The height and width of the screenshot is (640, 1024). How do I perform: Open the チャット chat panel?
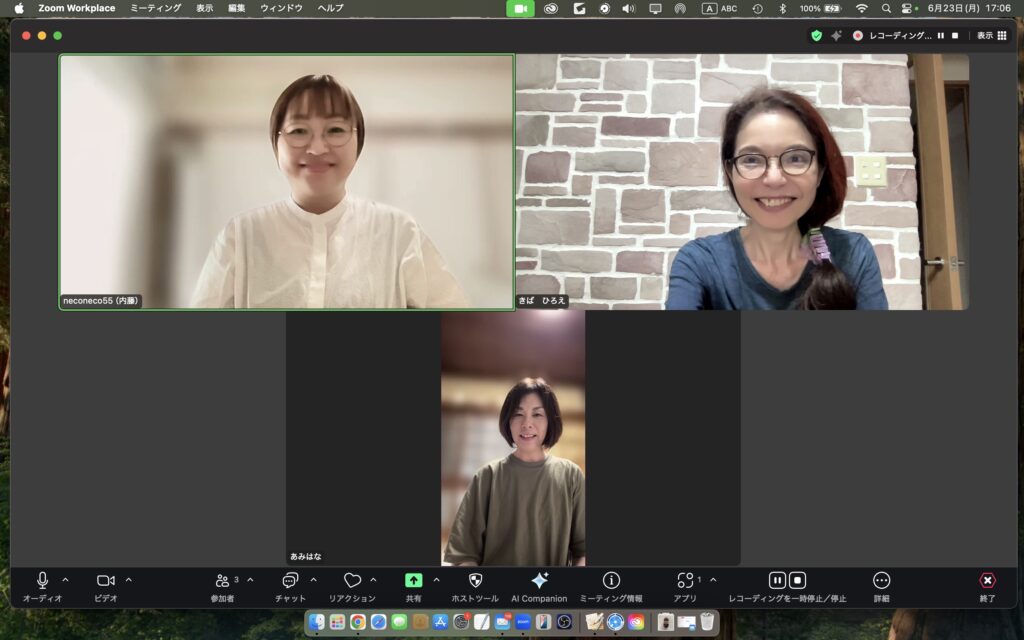tap(290, 581)
